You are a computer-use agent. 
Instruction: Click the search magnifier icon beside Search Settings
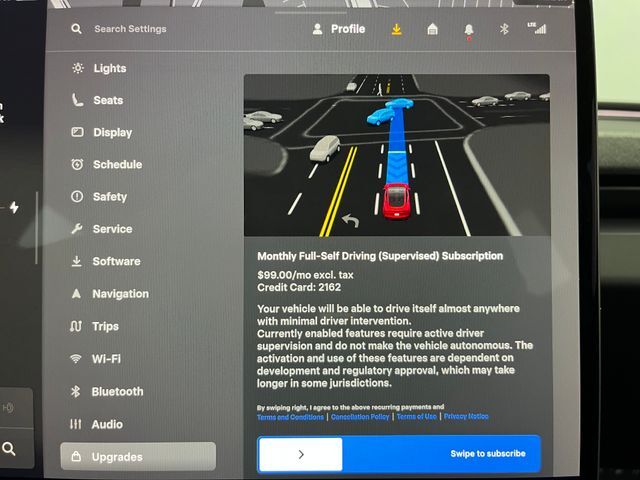click(x=76, y=29)
